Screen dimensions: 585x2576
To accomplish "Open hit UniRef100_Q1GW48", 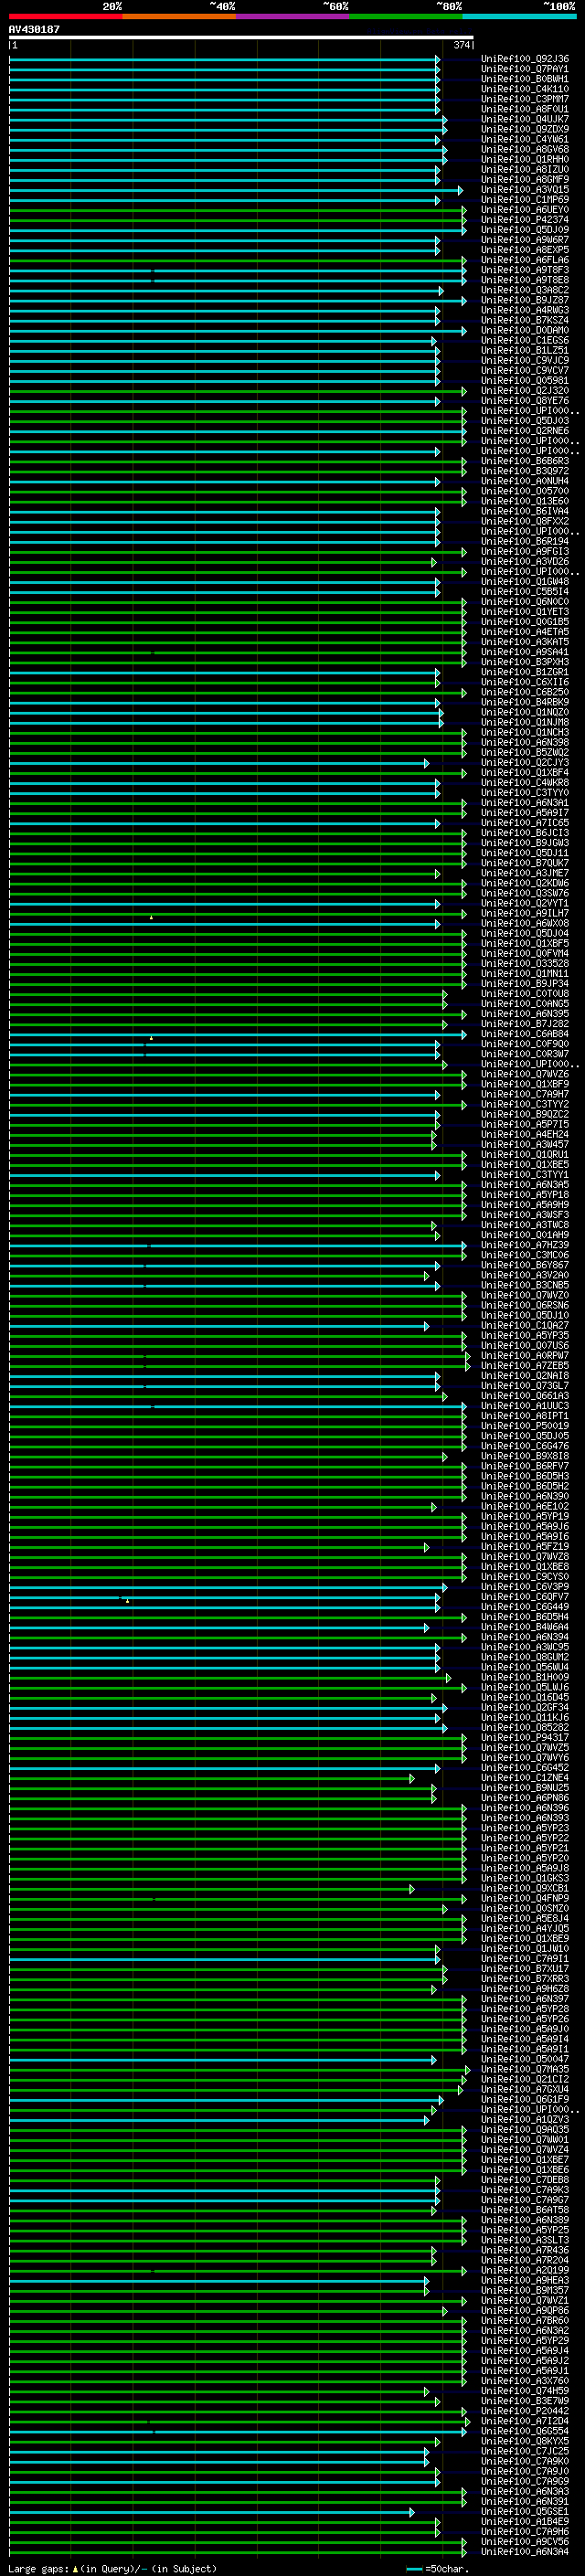I will (525, 581).
